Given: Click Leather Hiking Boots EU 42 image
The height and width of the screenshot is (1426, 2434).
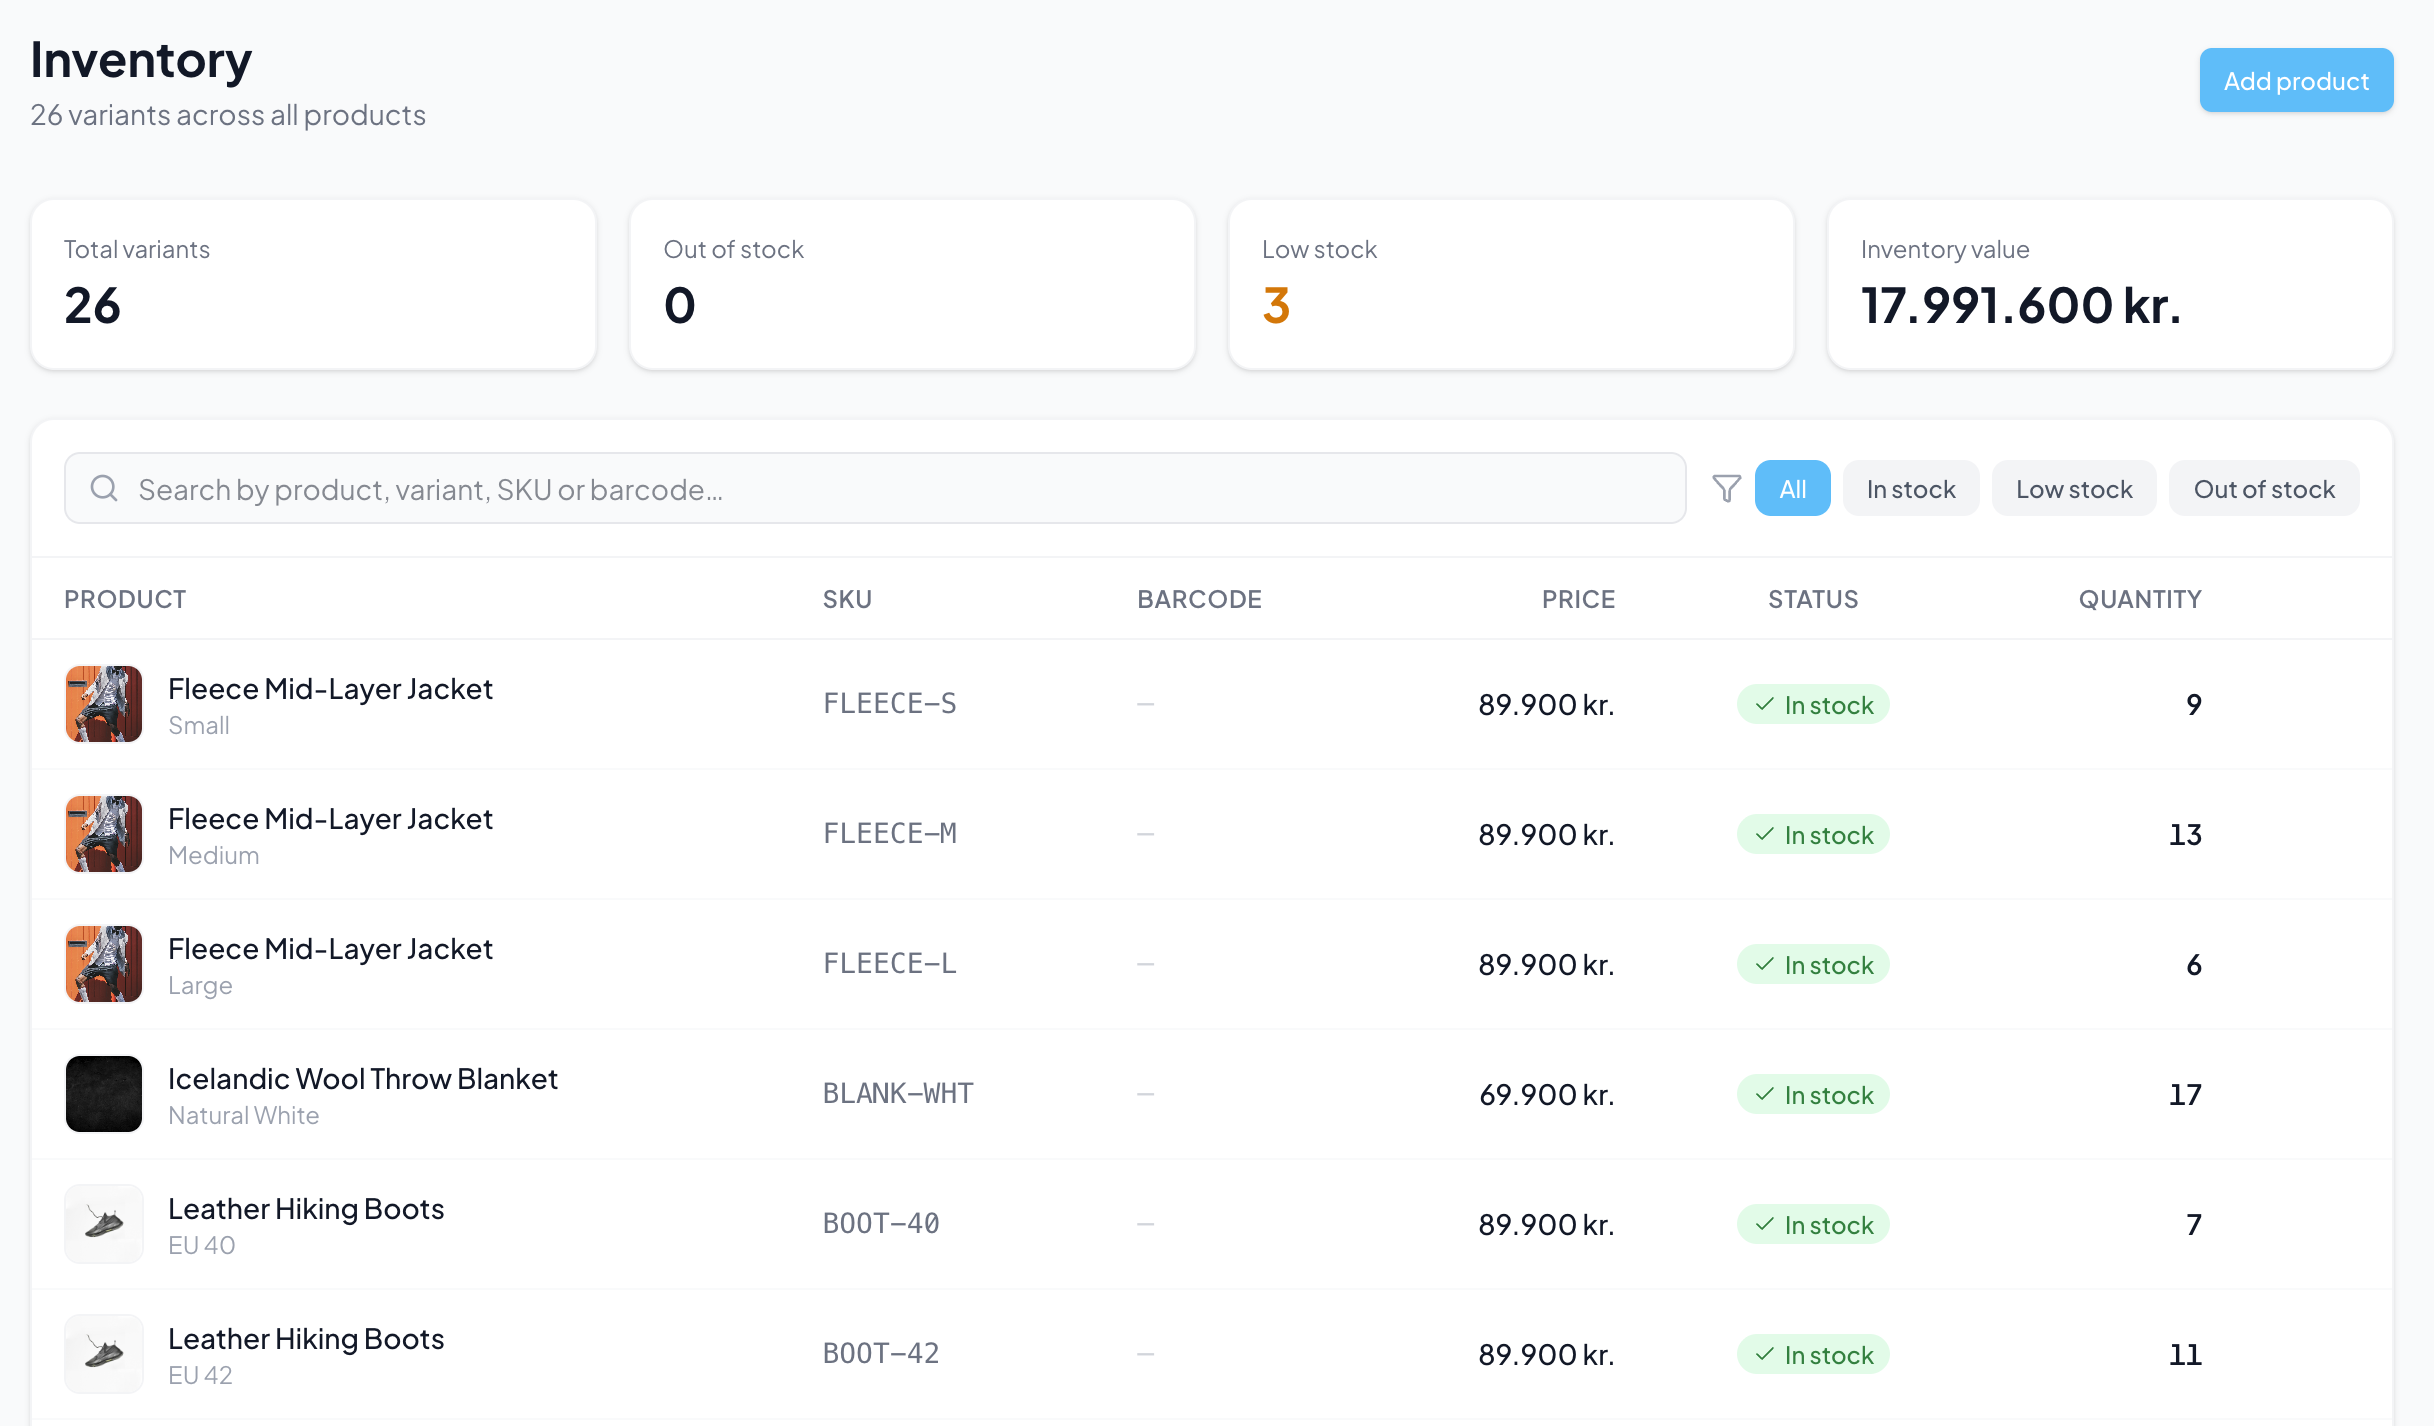Looking at the screenshot, I should point(104,1354).
